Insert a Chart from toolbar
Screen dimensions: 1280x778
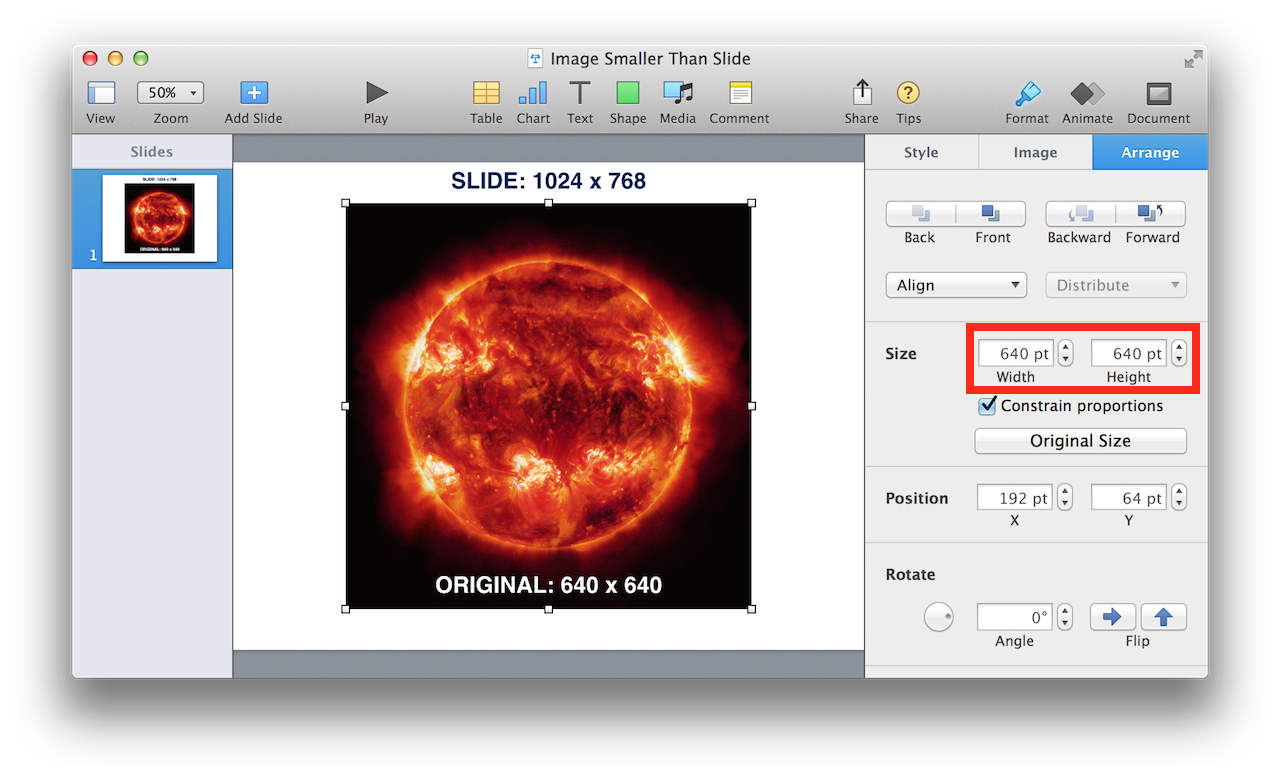[x=533, y=93]
